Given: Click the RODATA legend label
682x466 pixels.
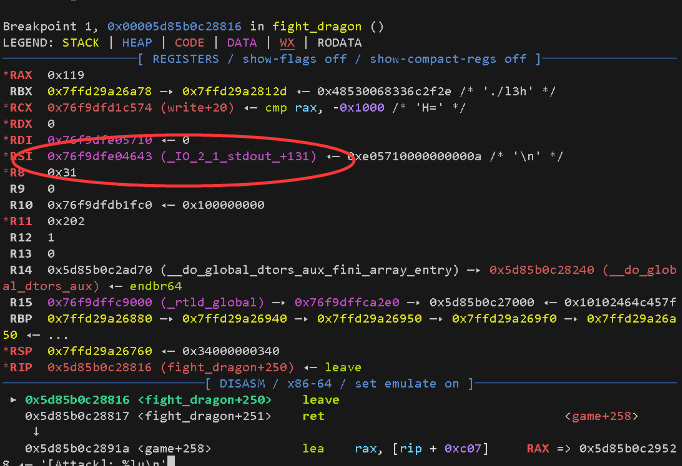Looking at the screenshot, I should pyautogui.click(x=339, y=43).
